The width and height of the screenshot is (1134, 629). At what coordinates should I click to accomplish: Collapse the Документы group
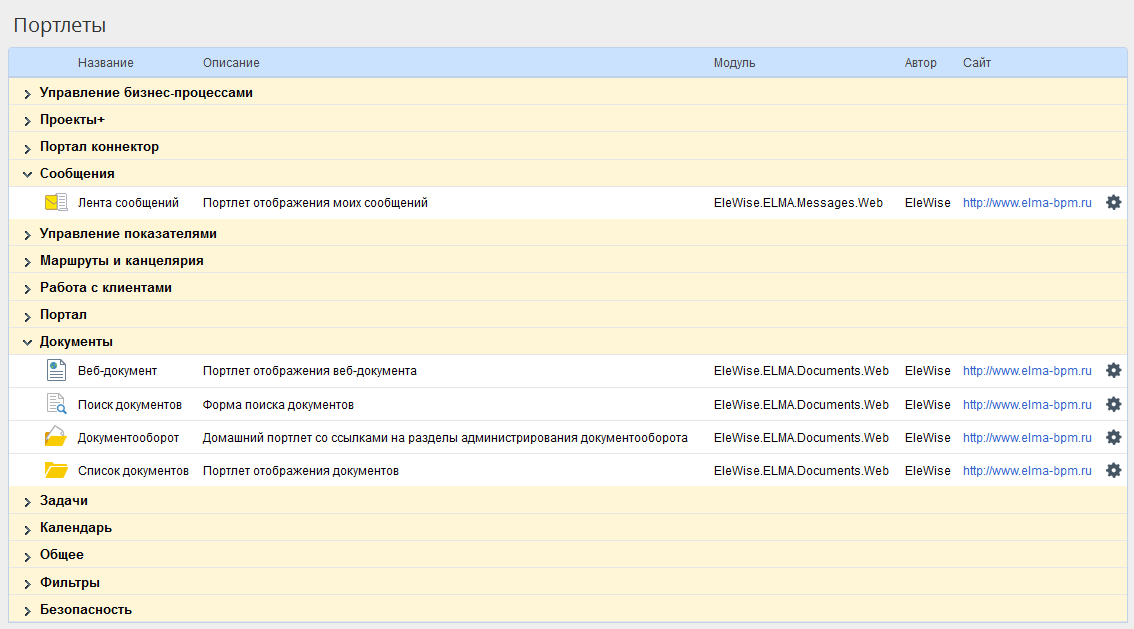(x=28, y=342)
